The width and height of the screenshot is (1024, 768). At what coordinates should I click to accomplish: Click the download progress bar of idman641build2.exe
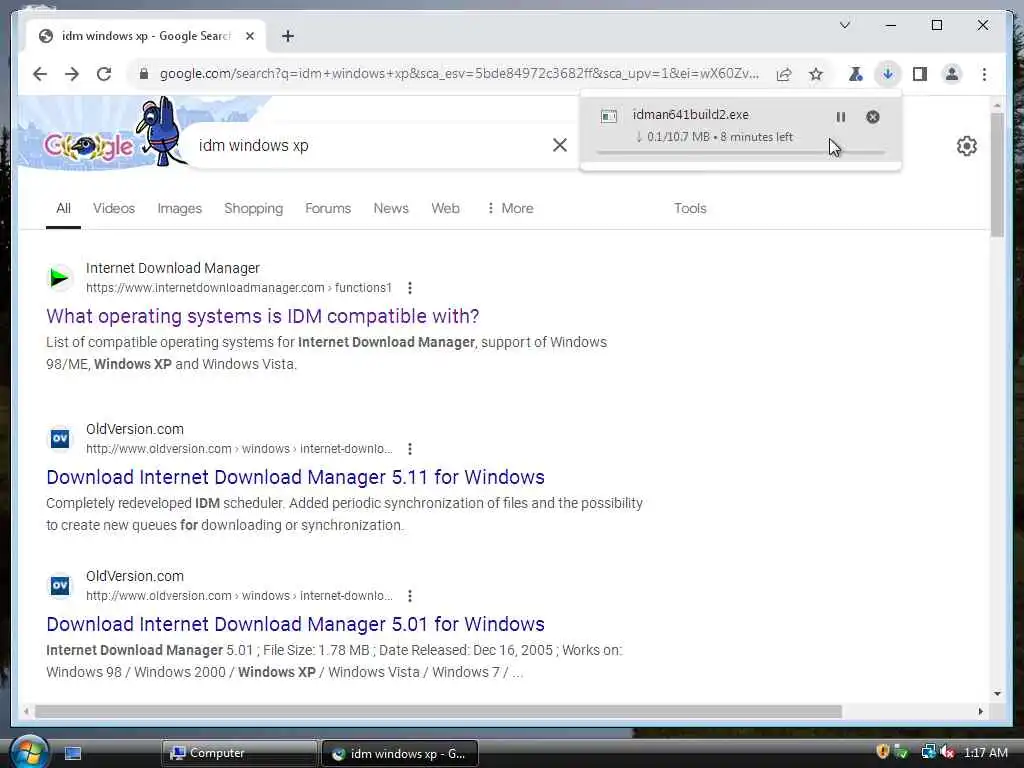(741, 153)
